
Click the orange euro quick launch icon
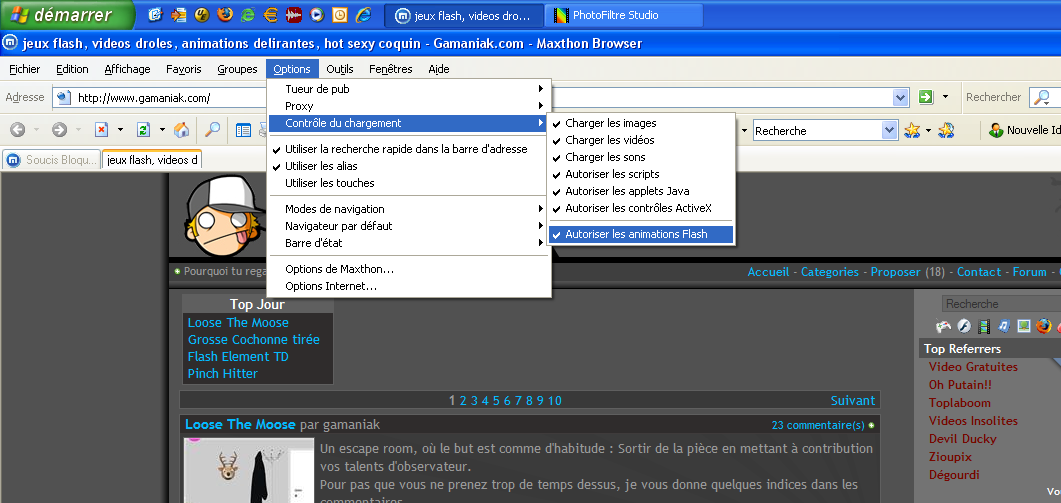click(x=271, y=14)
